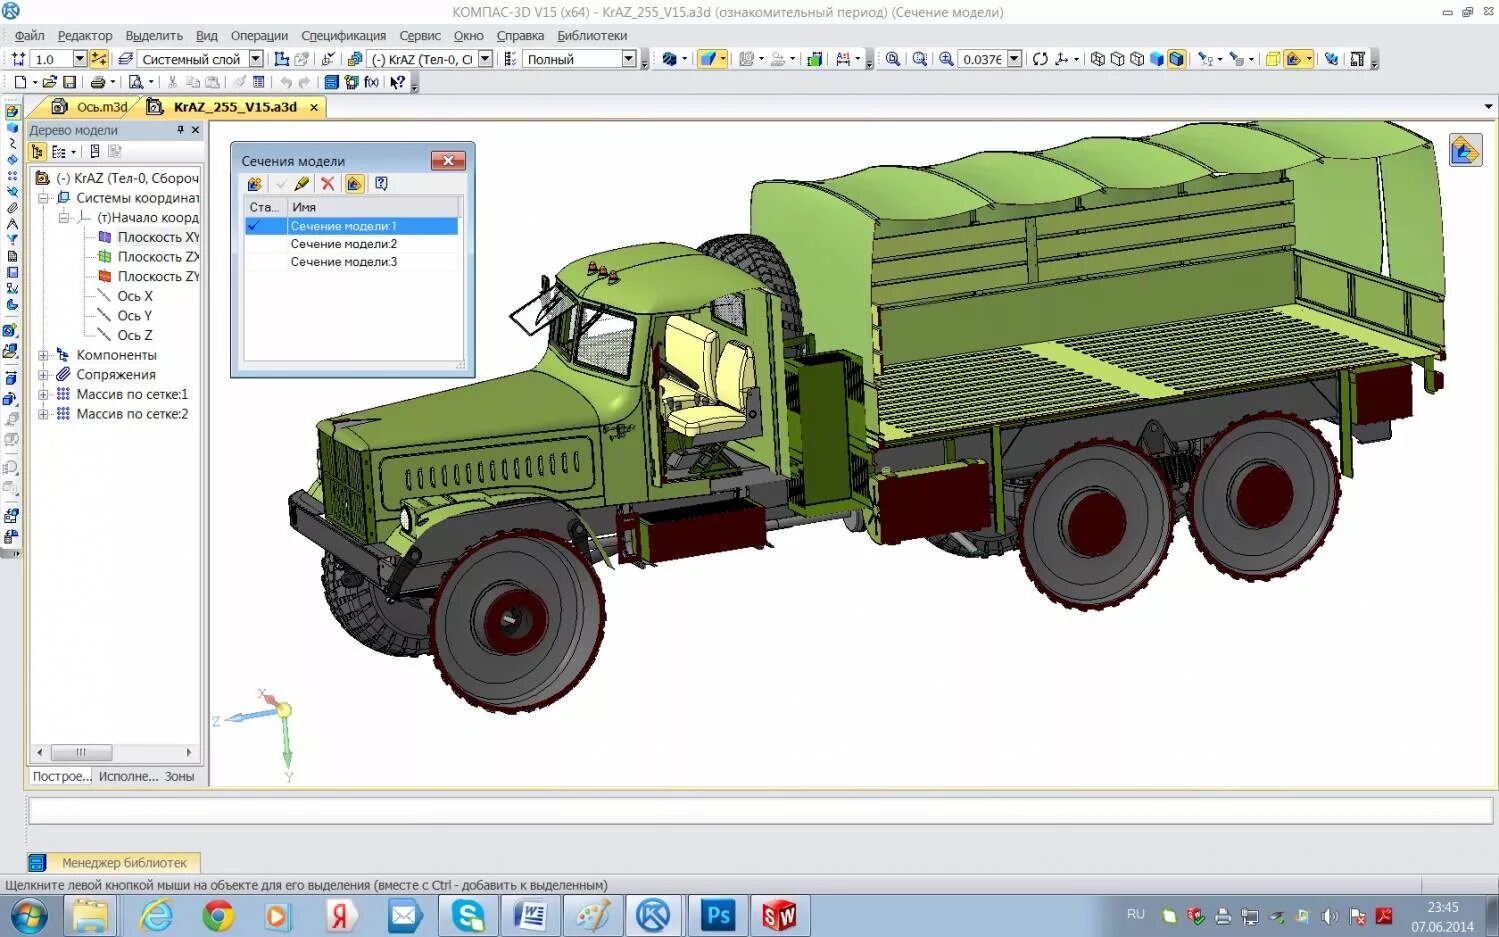Click the message input field below viewport
The image size is (1499, 937).
click(760, 810)
